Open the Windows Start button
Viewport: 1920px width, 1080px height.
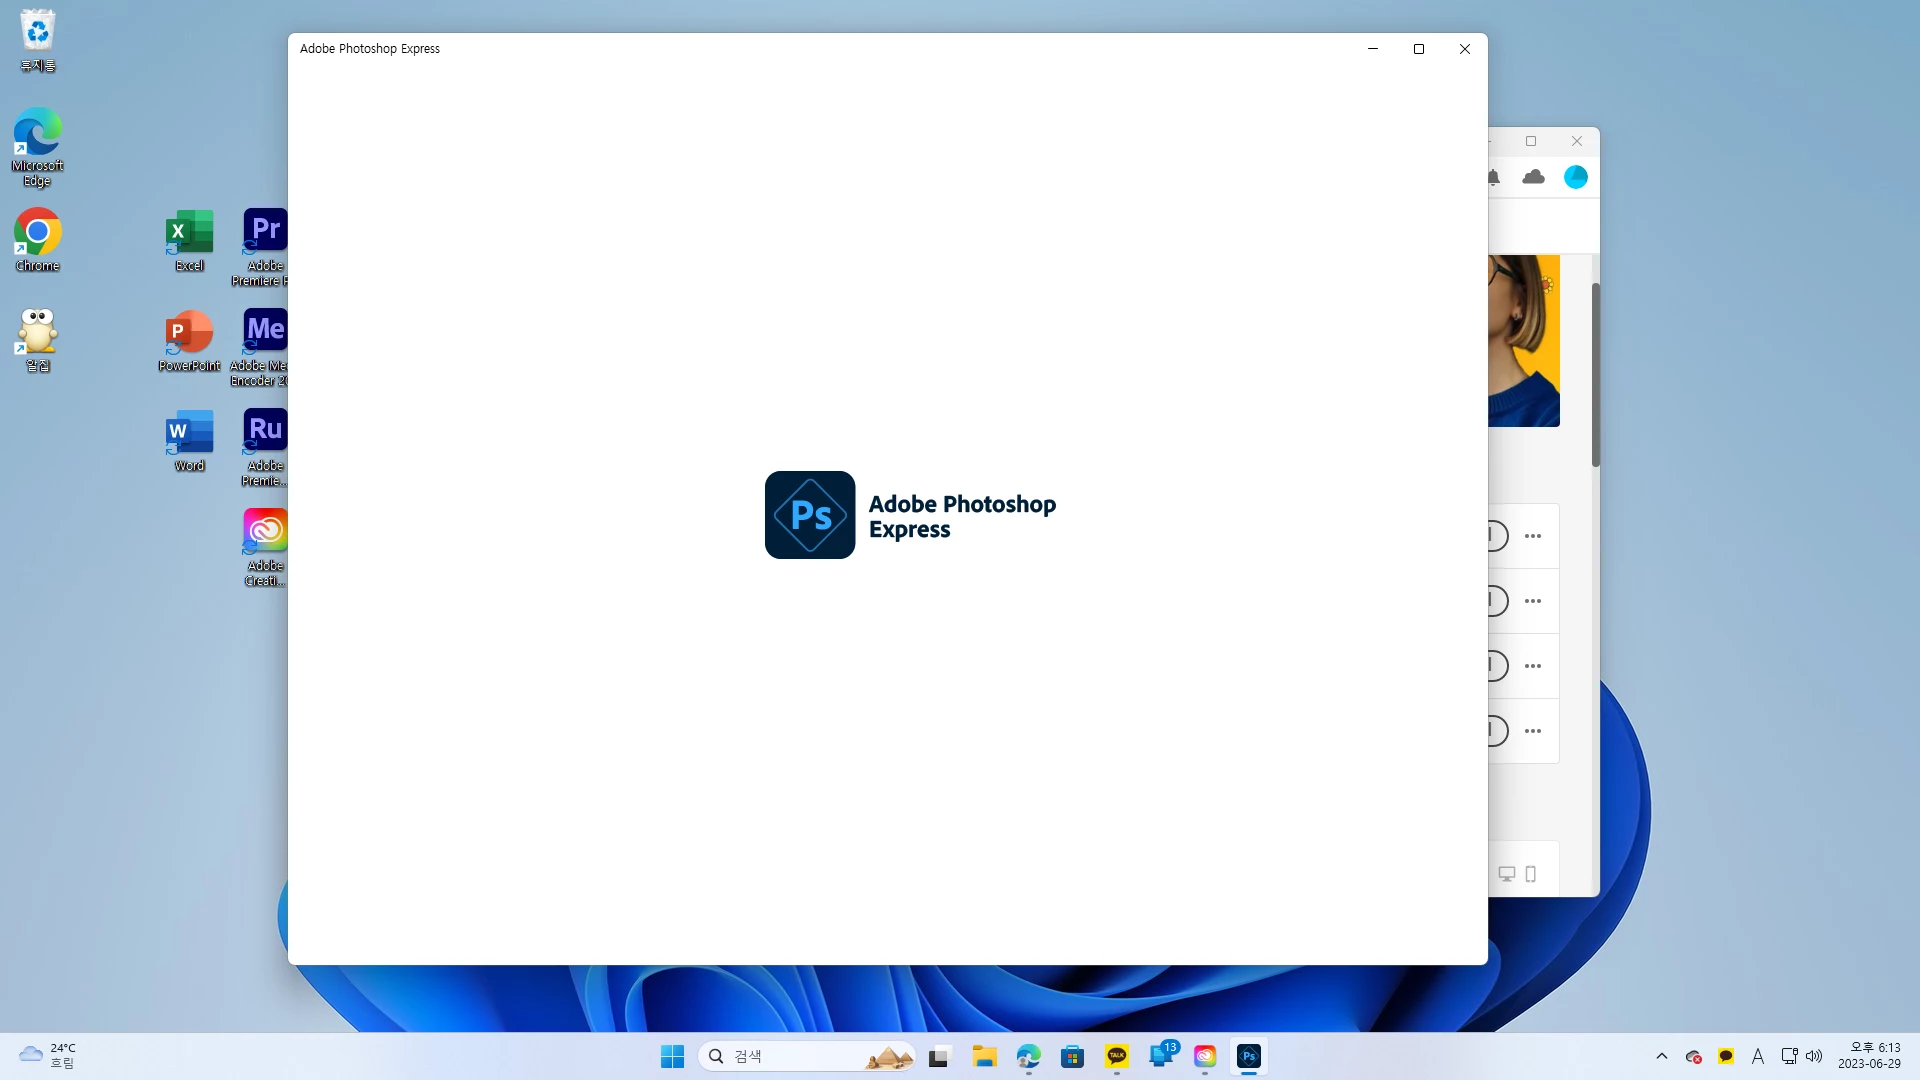(672, 1056)
